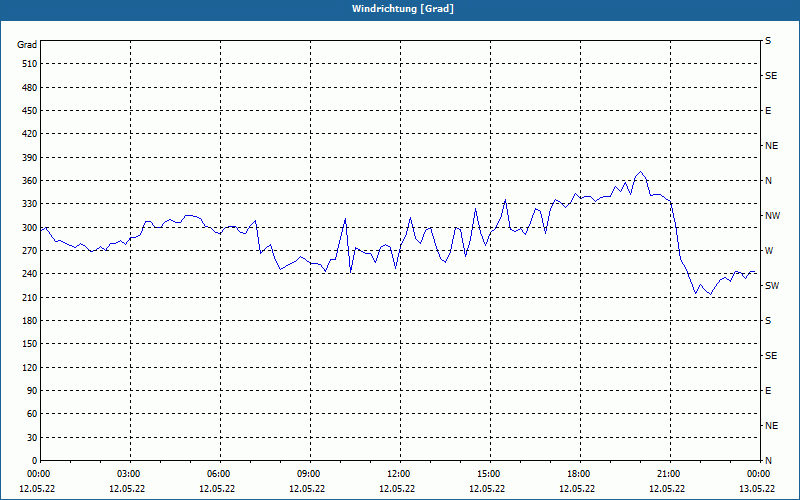
Task: Click the 300 degree axis label
Action: [30, 228]
